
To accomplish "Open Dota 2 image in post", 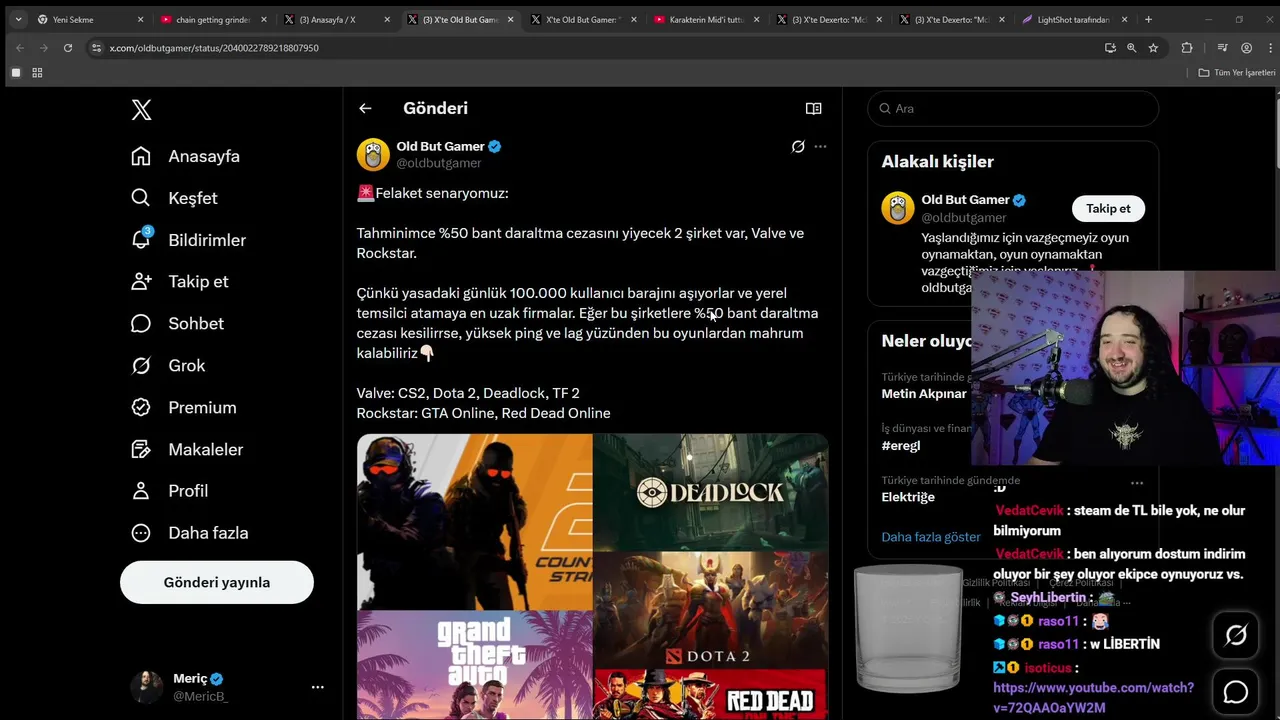I will pyautogui.click(x=711, y=610).
